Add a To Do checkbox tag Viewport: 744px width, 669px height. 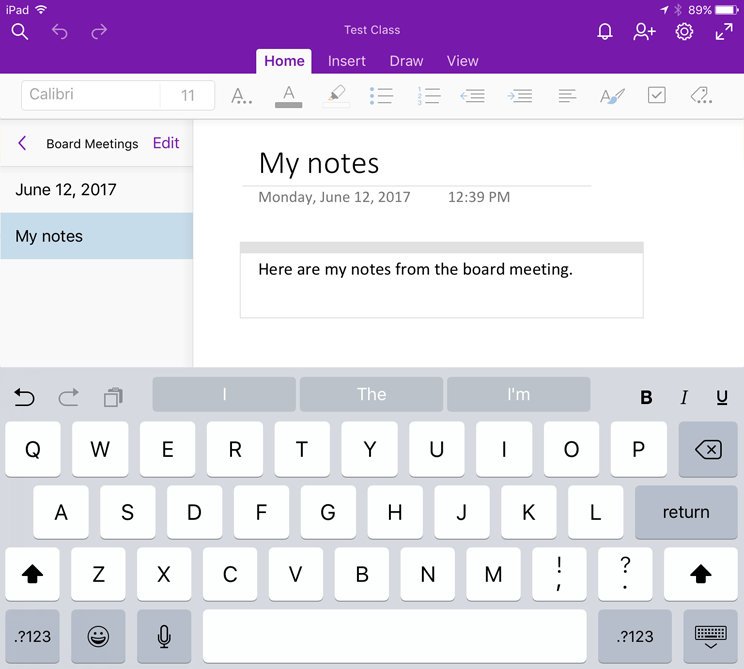657,95
